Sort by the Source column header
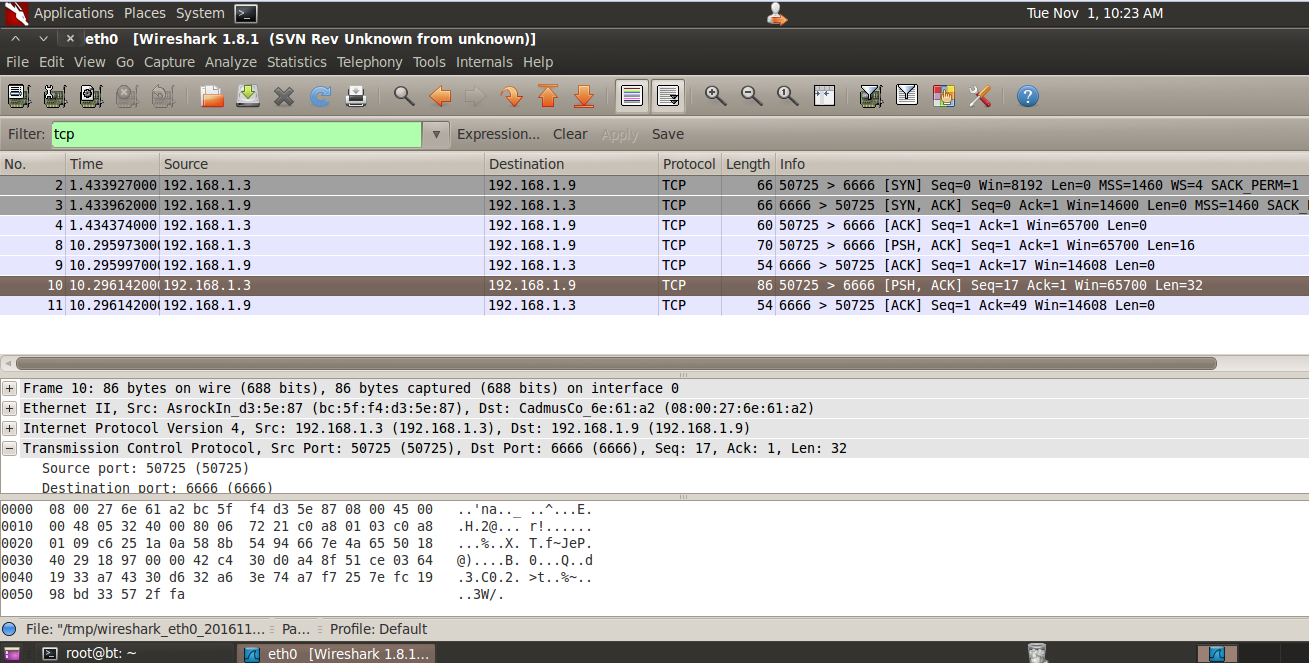This screenshot has width=1309, height=663. coord(322,164)
